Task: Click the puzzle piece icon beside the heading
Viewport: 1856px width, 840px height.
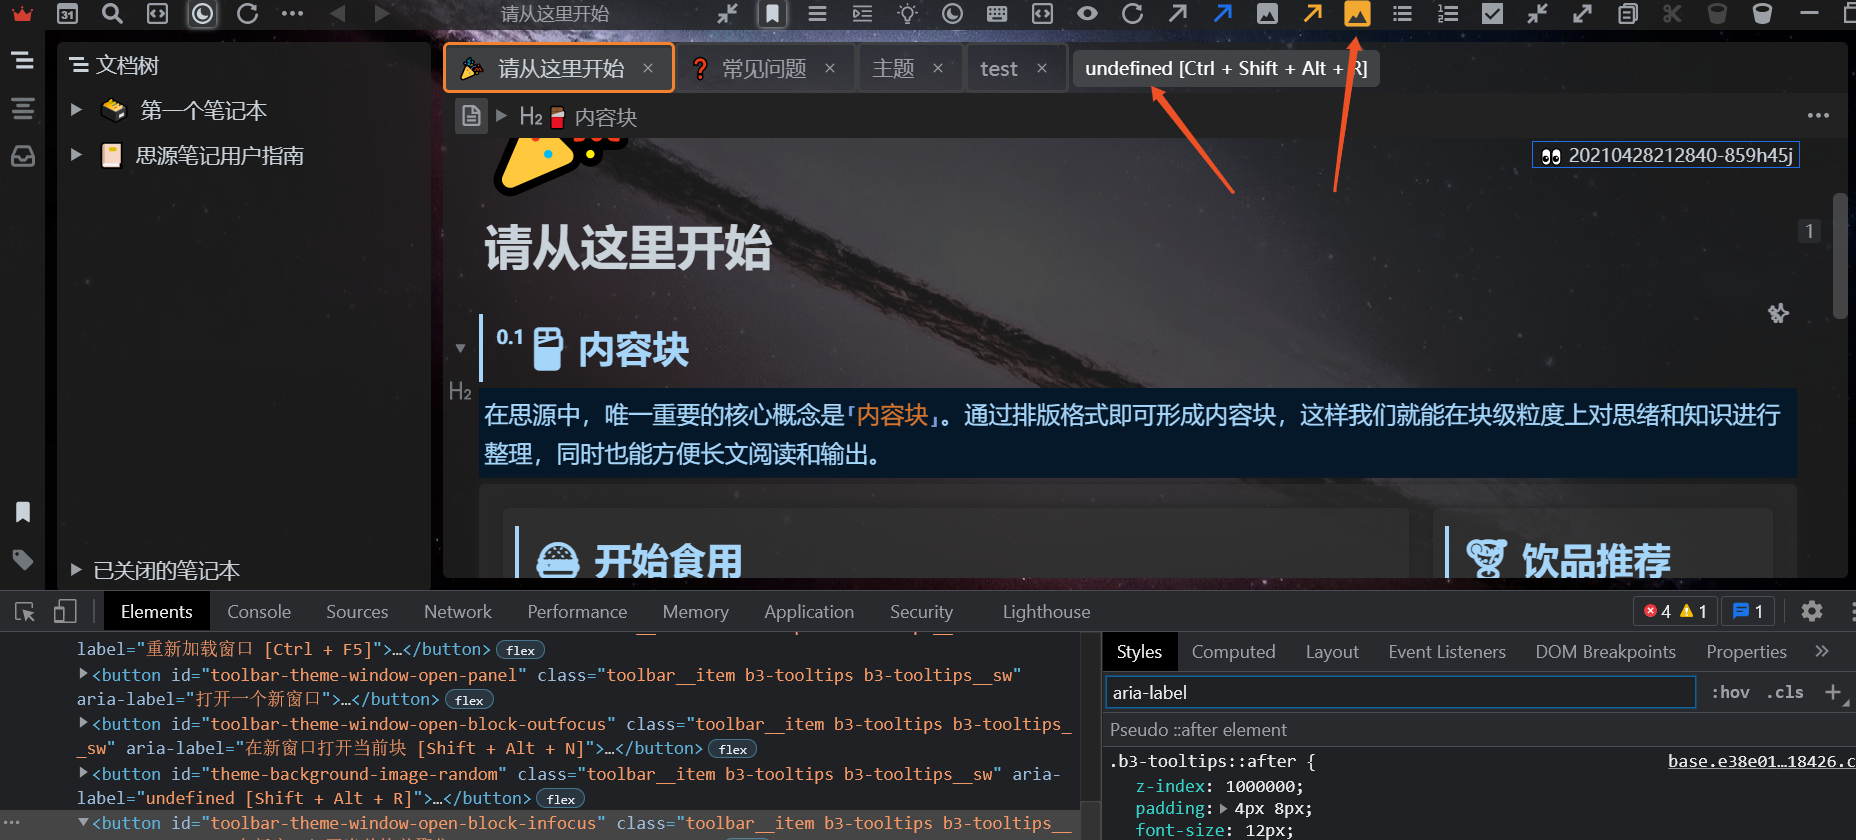Action: pyautogui.click(x=1778, y=313)
